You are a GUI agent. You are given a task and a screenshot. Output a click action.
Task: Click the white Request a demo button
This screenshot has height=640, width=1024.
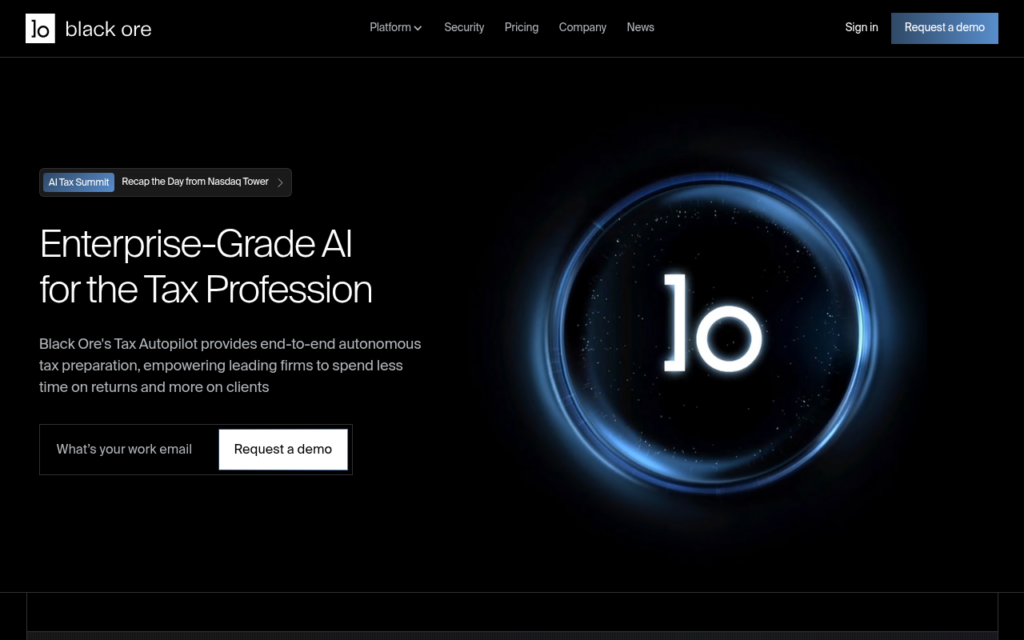tap(283, 449)
